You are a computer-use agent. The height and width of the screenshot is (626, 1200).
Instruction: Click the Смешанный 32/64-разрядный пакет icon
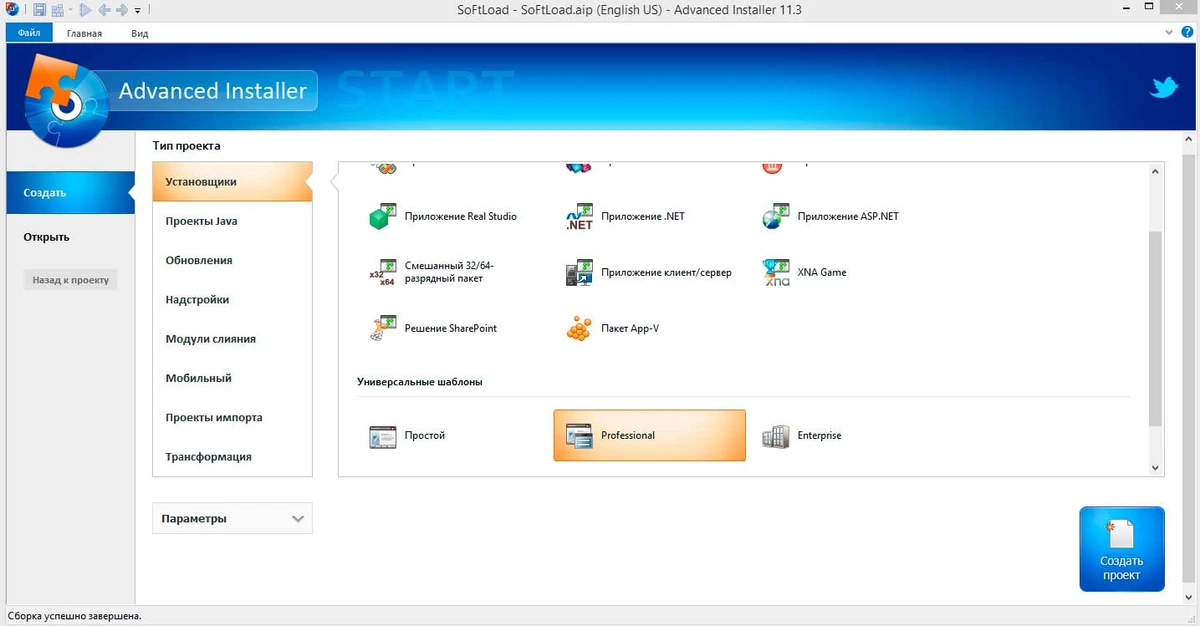[382, 272]
